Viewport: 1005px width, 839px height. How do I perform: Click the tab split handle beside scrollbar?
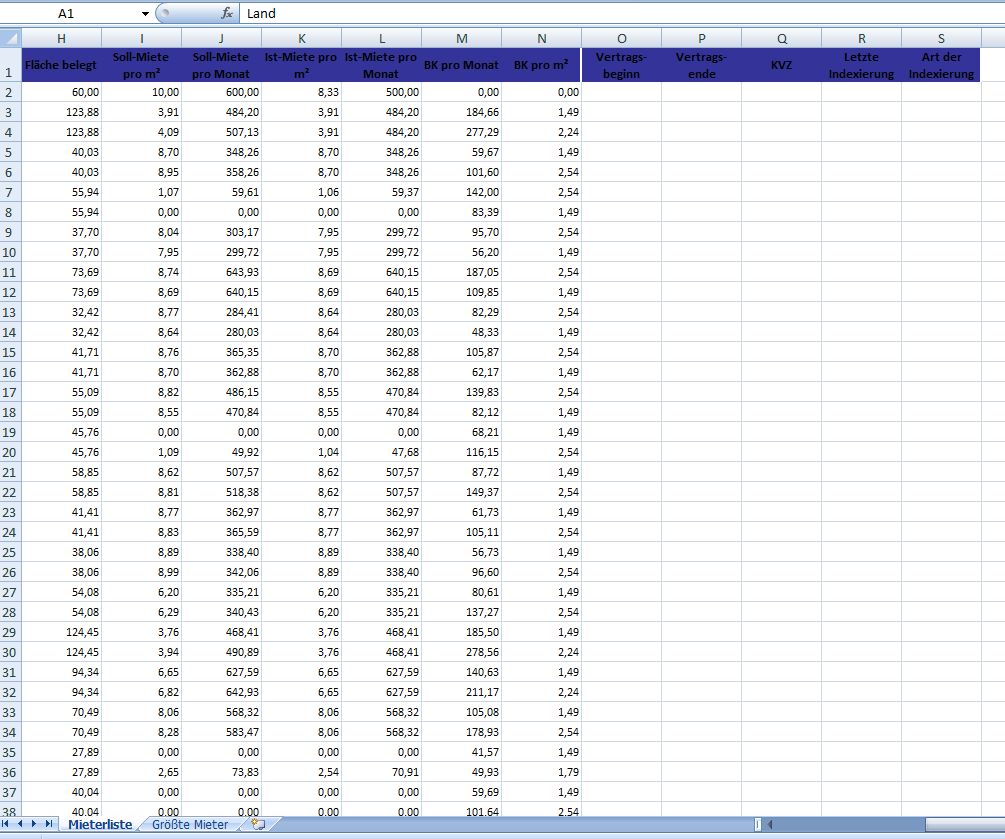point(758,824)
